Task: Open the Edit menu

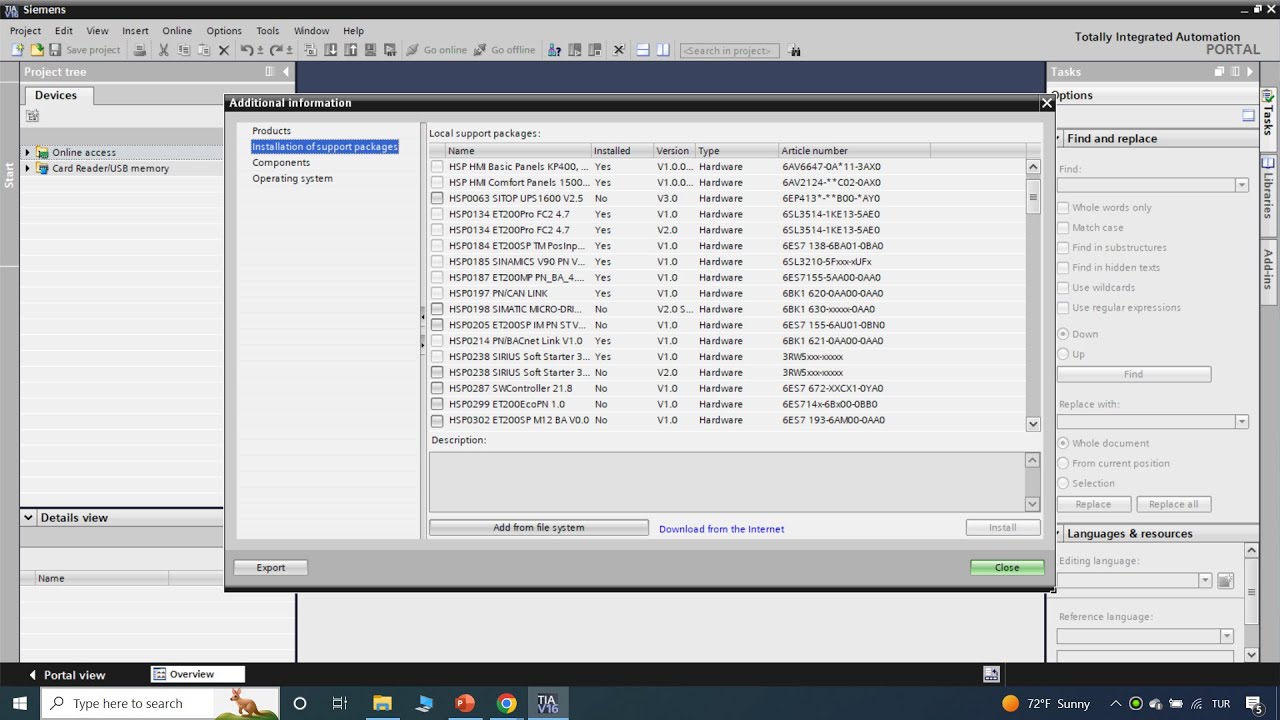Action: click(64, 31)
